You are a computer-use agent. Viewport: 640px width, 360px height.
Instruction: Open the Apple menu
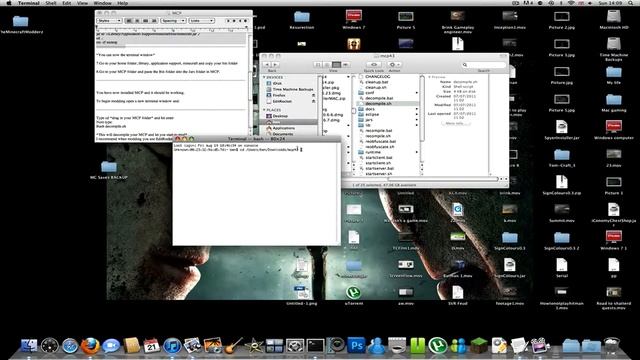click(9, 3)
